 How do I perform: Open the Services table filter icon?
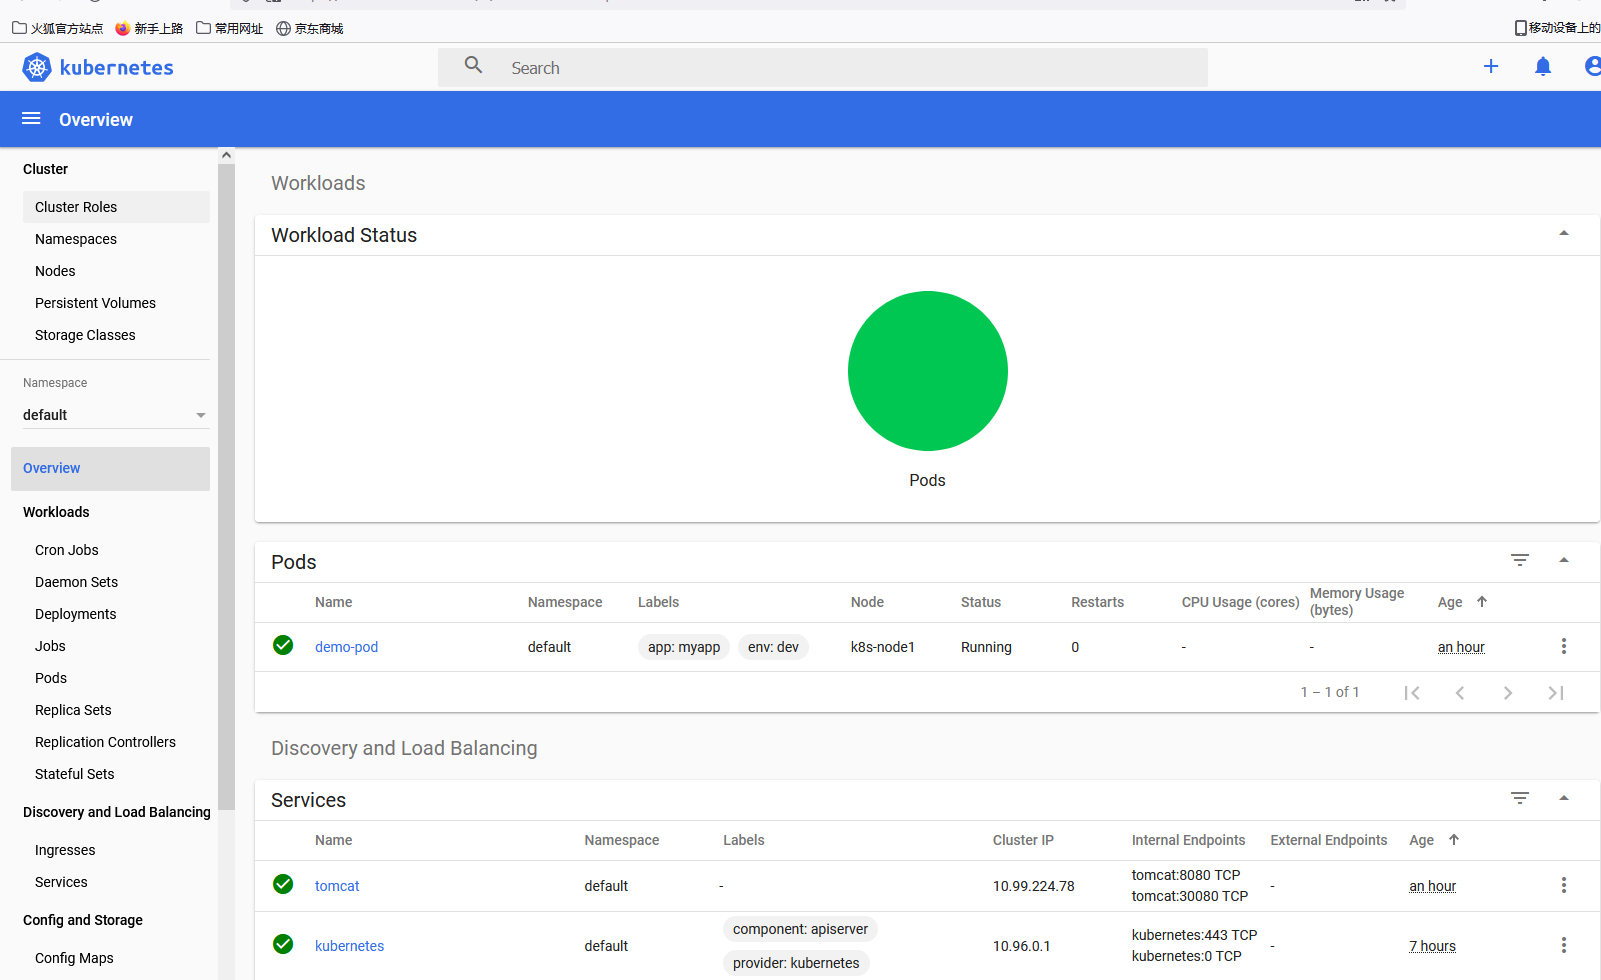[1520, 798]
